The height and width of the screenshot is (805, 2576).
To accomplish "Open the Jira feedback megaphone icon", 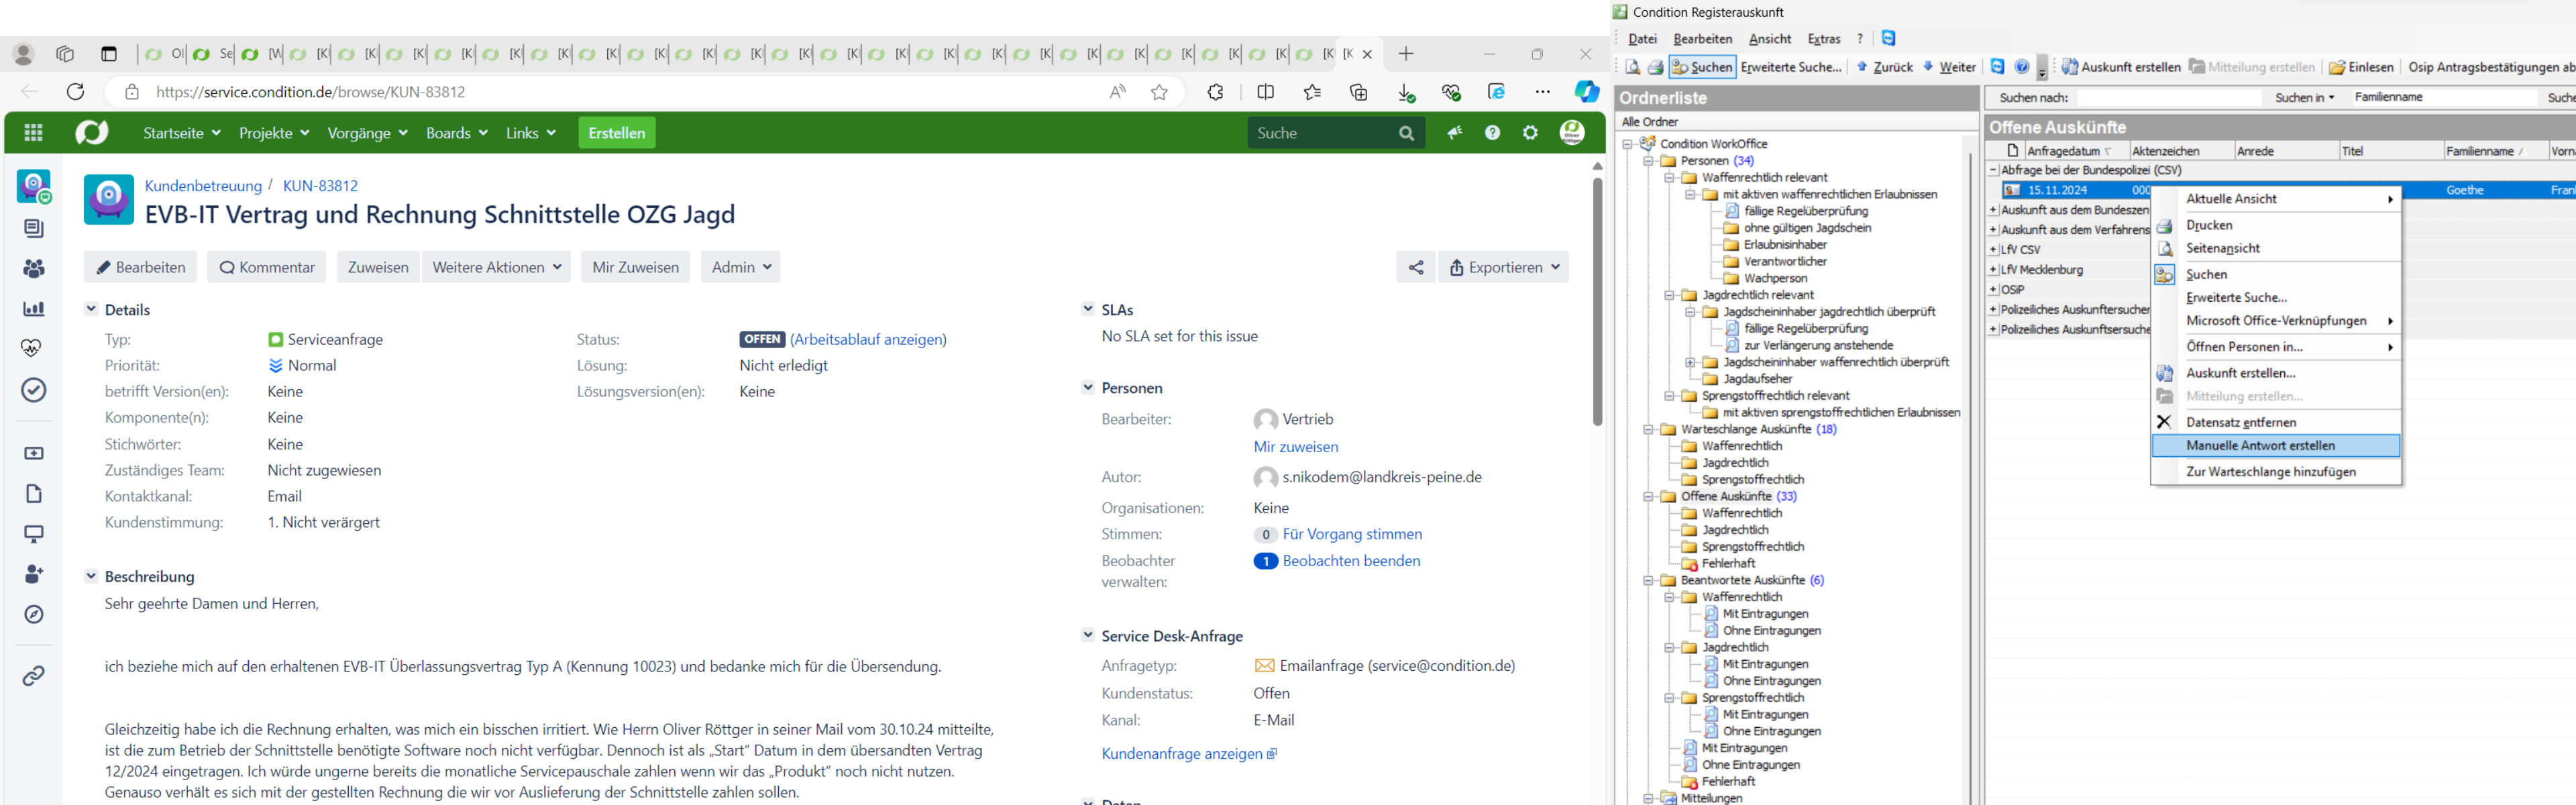I will coord(1454,133).
